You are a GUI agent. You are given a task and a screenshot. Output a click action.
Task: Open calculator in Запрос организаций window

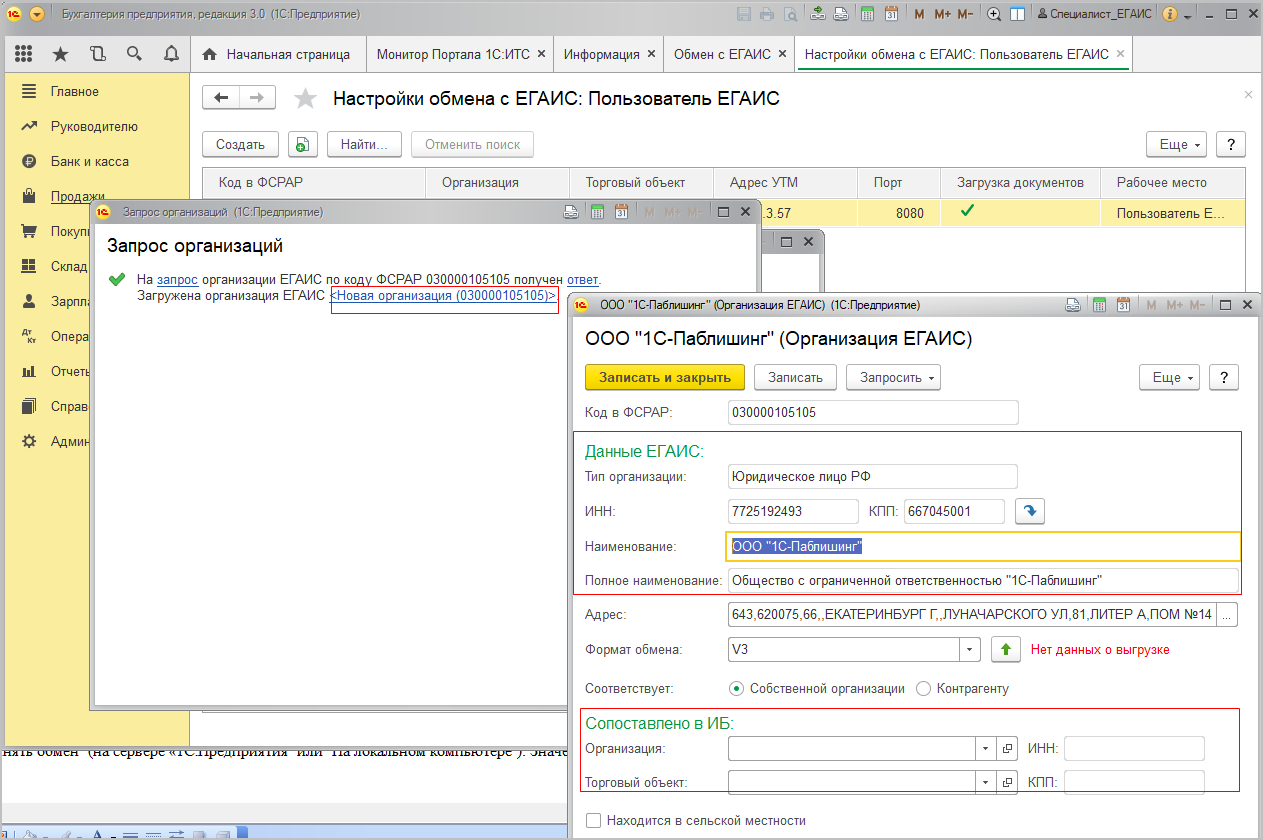598,212
